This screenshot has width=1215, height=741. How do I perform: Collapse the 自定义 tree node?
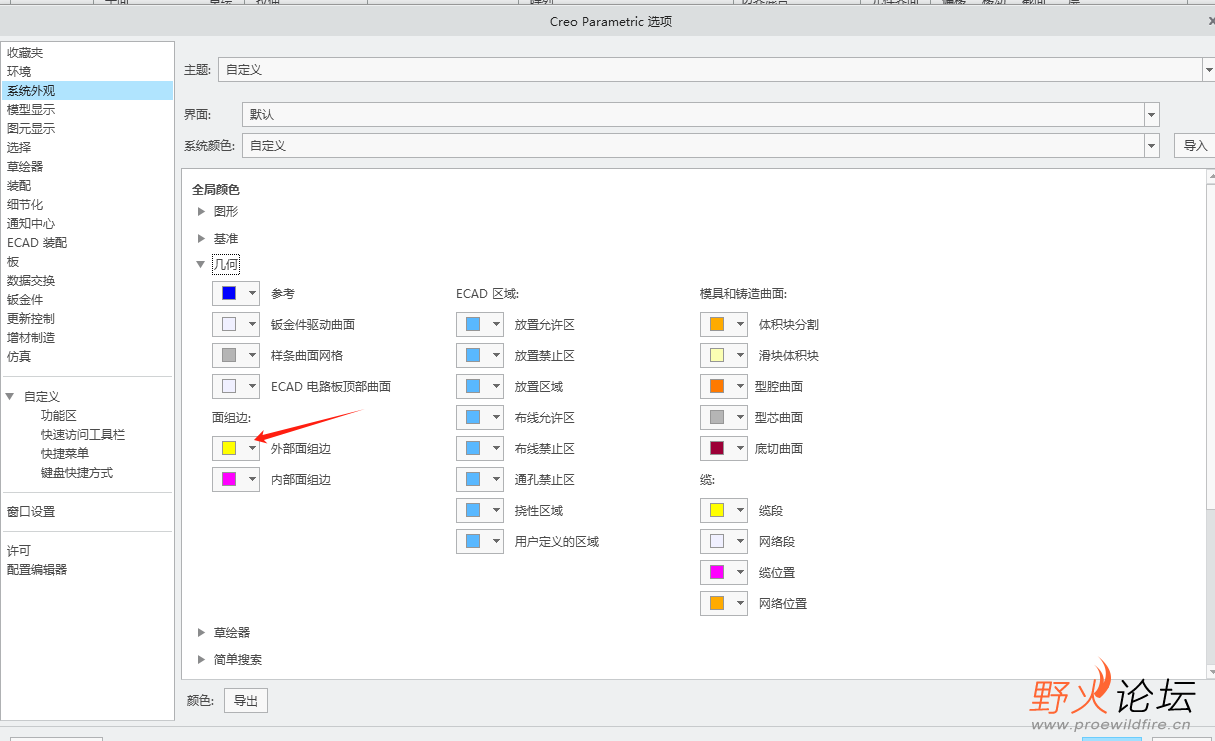(10, 396)
